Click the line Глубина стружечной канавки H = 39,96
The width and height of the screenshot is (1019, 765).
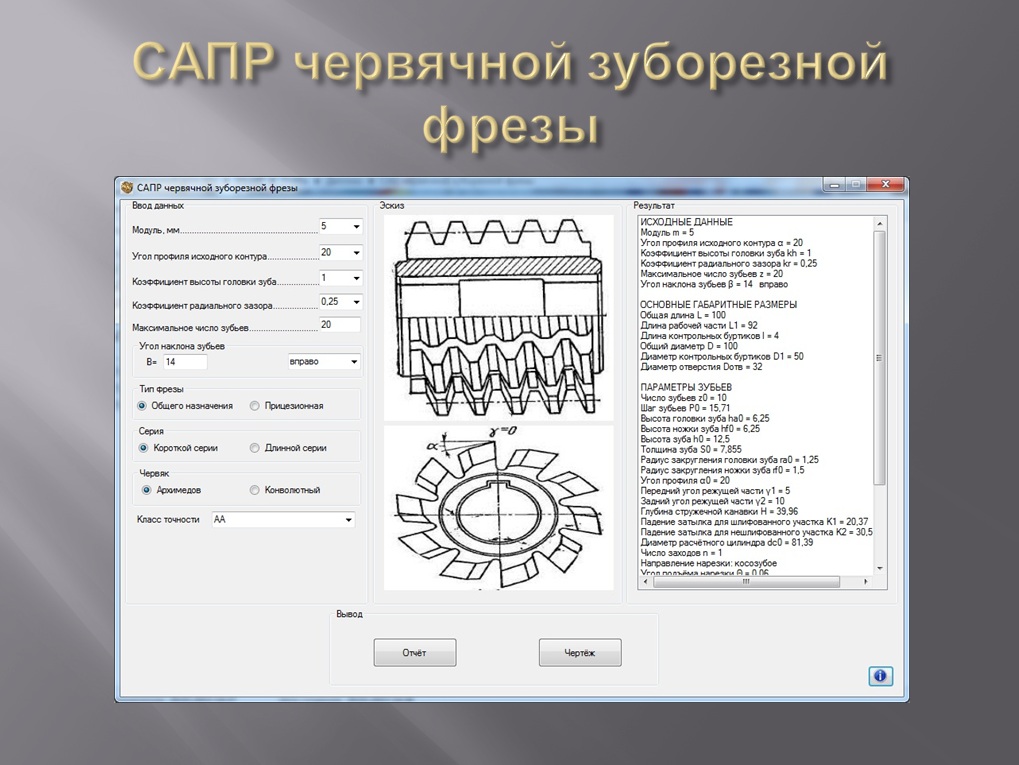pyautogui.click(x=719, y=512)
